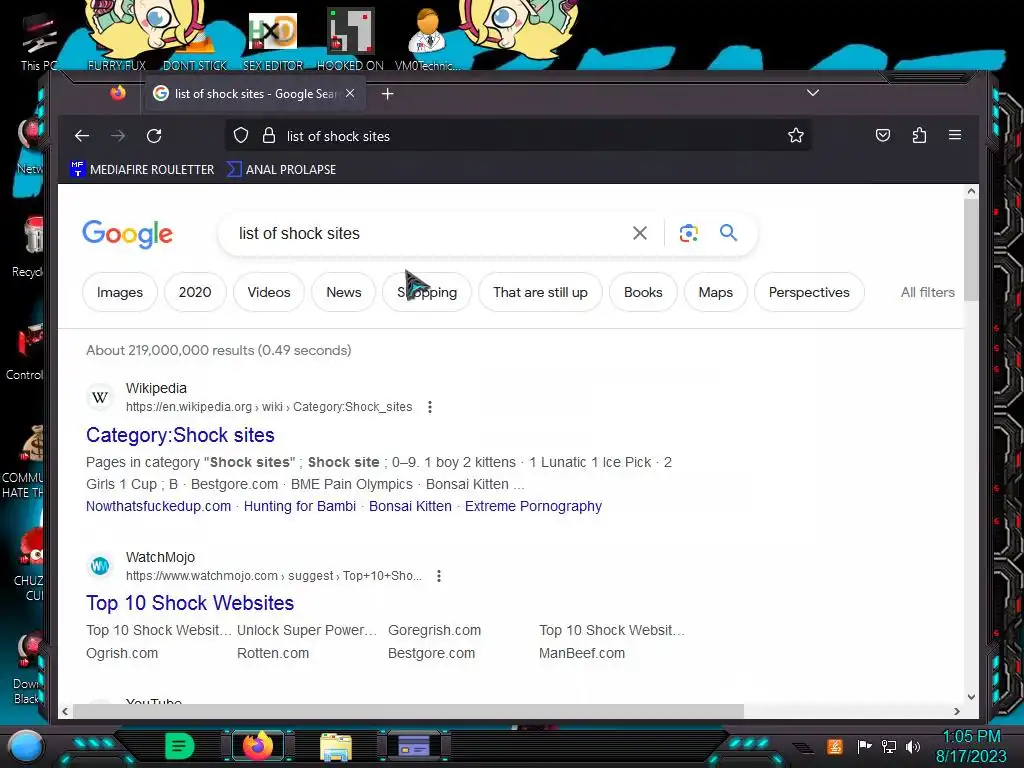Switch to Firefox on taskbar
This screenshot has width=1024, height=768.
(x=257, y=746)
